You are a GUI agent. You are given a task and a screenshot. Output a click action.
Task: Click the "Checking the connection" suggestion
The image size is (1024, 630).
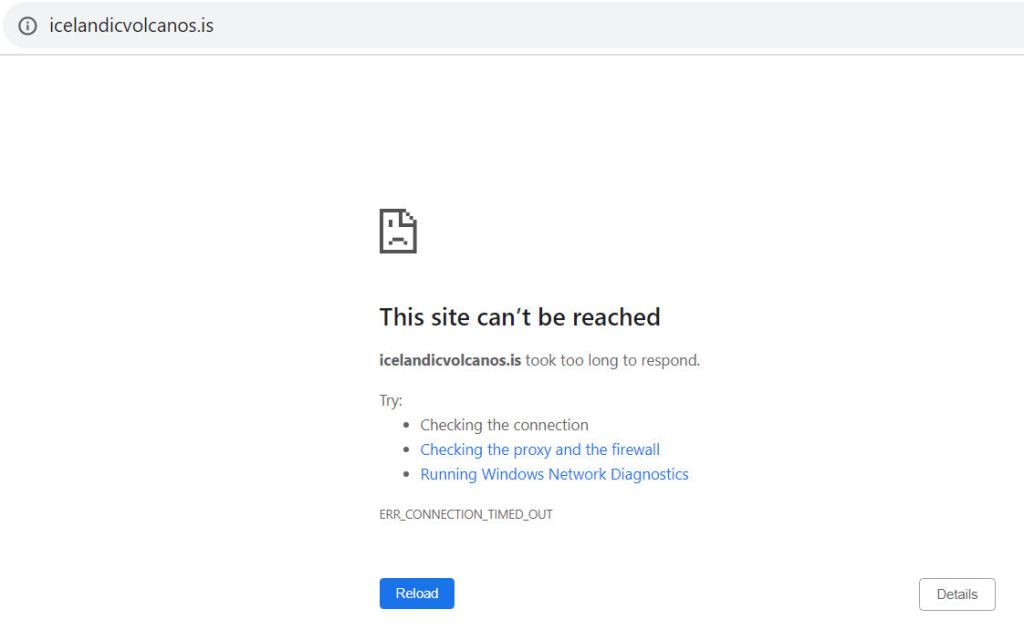tap(504, 425)
